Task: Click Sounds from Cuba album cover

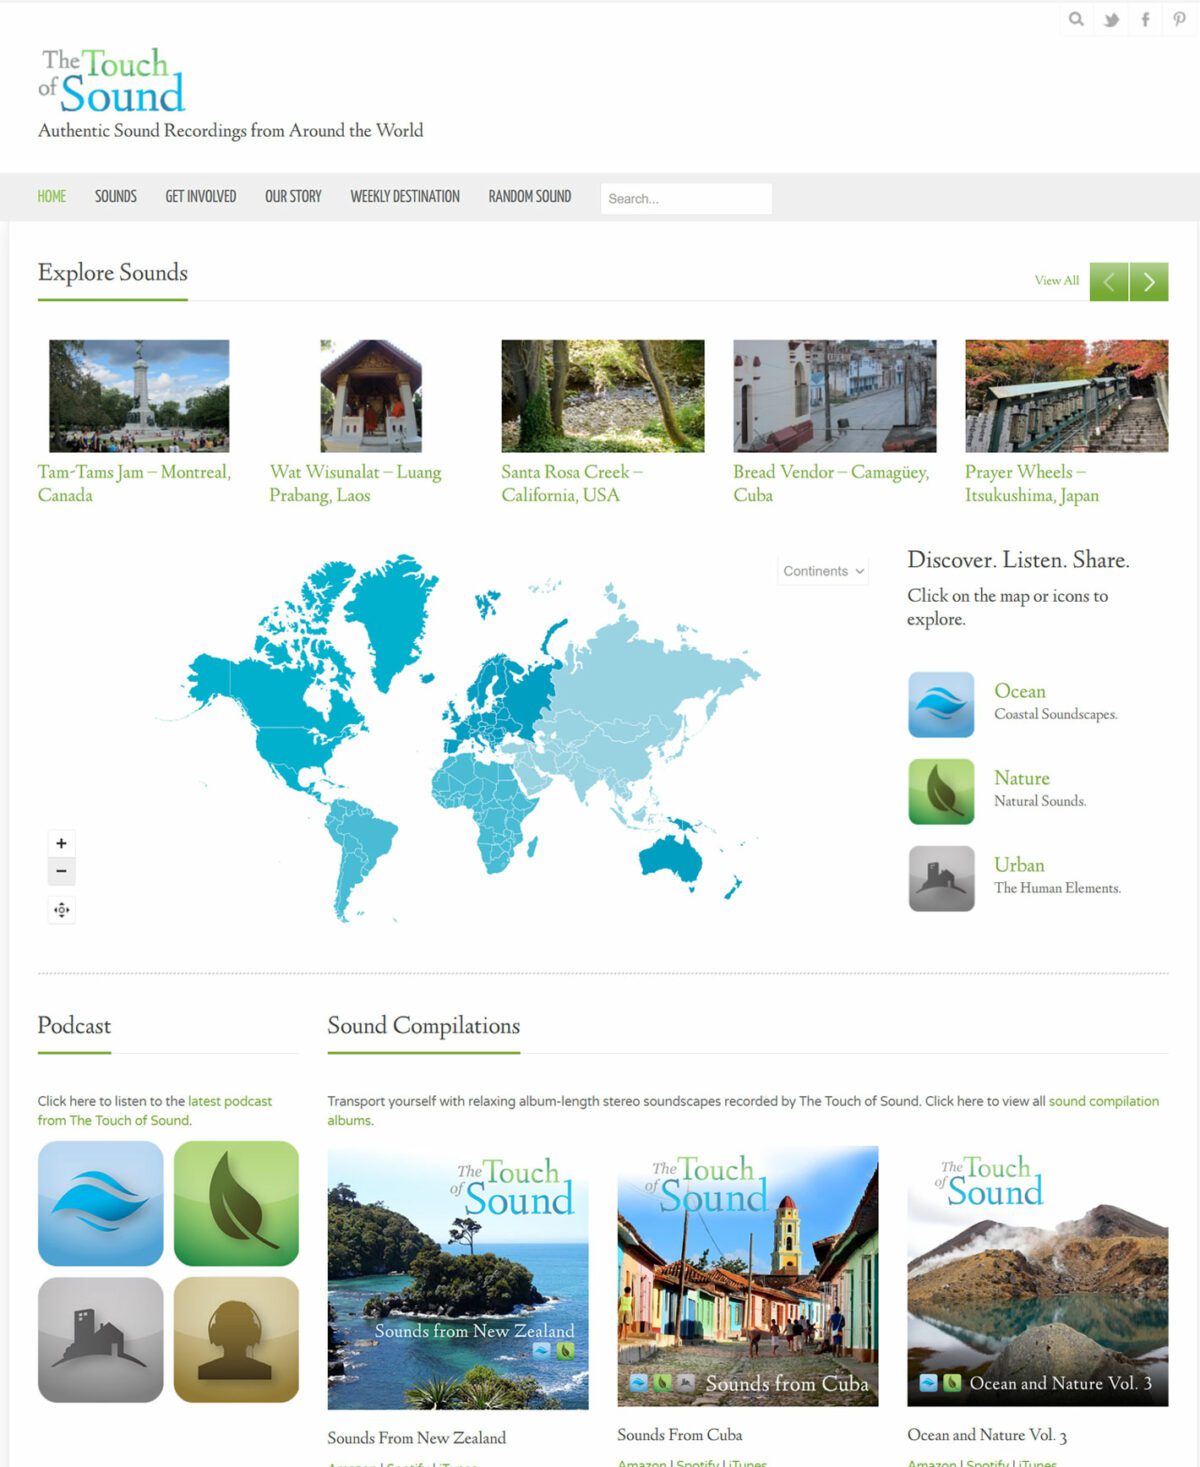Action: [748, 1276]
